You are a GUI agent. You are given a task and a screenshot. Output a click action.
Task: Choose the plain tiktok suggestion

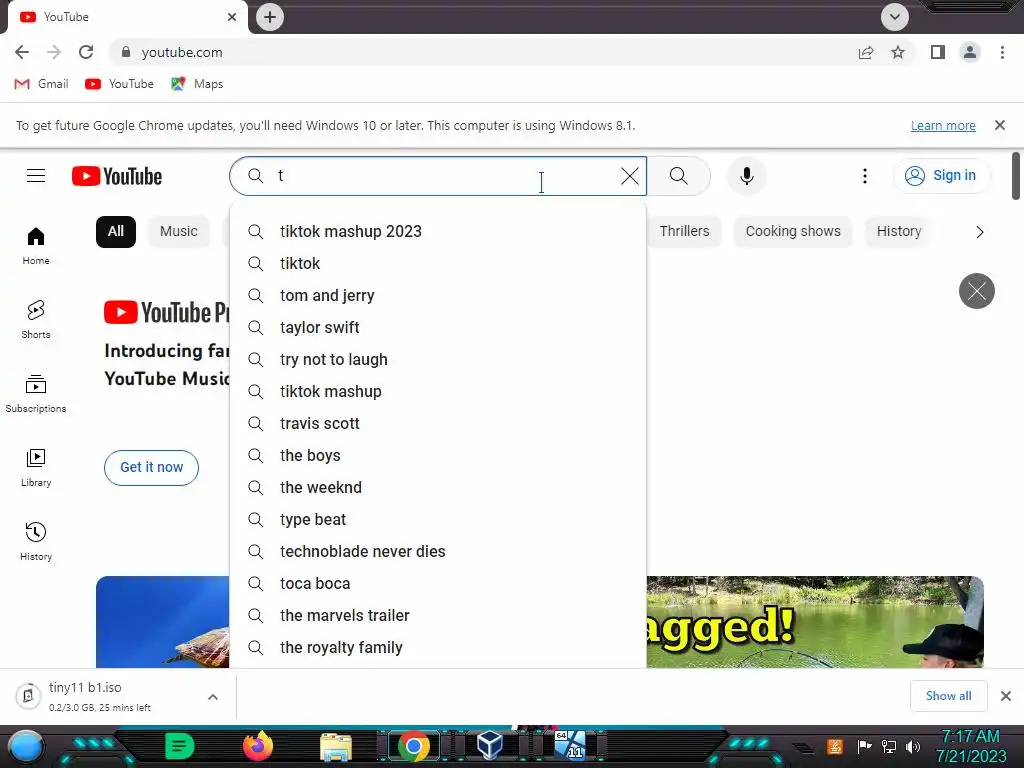point(438,264)
